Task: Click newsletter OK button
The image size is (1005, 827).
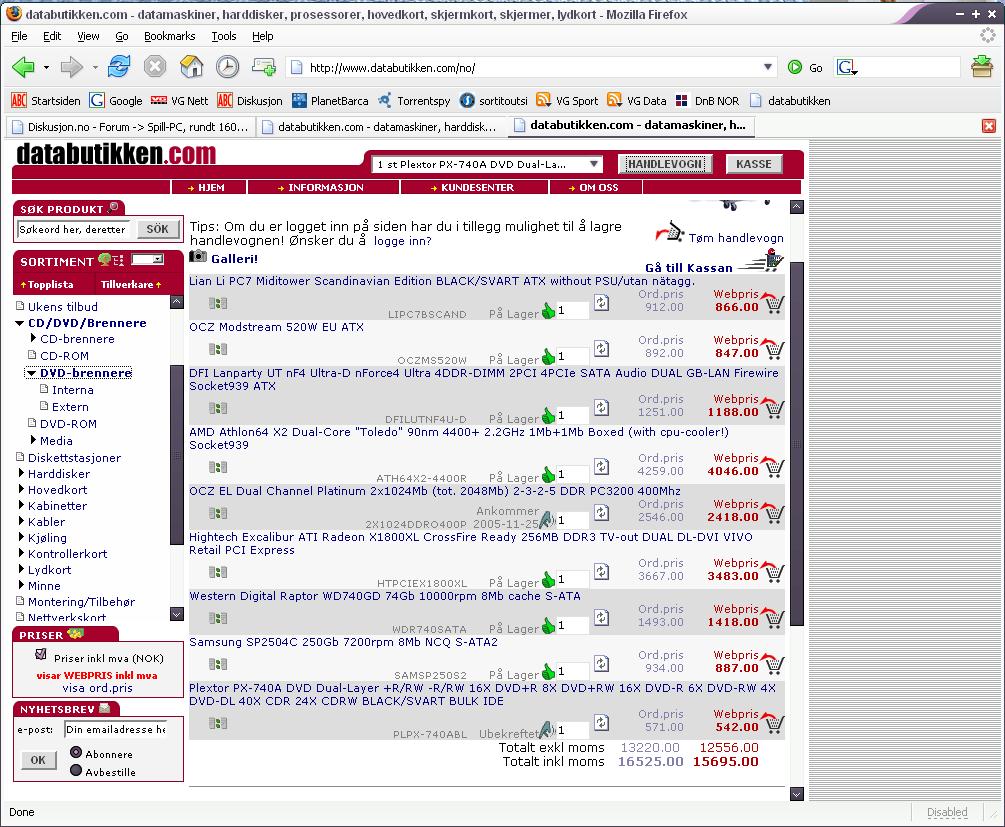Action: (38, 760)
